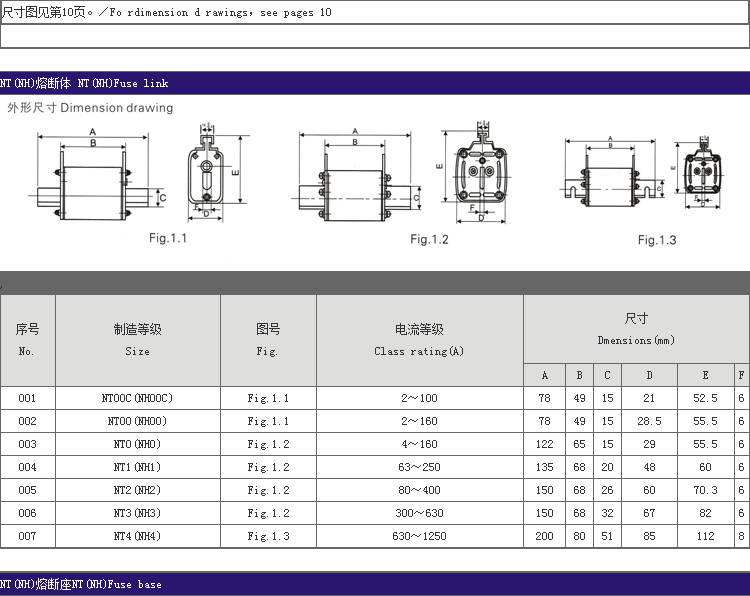Click the '80~400' class rating cell
The width and height of the screenshot is (750, 596).
(x=419, y=490)
